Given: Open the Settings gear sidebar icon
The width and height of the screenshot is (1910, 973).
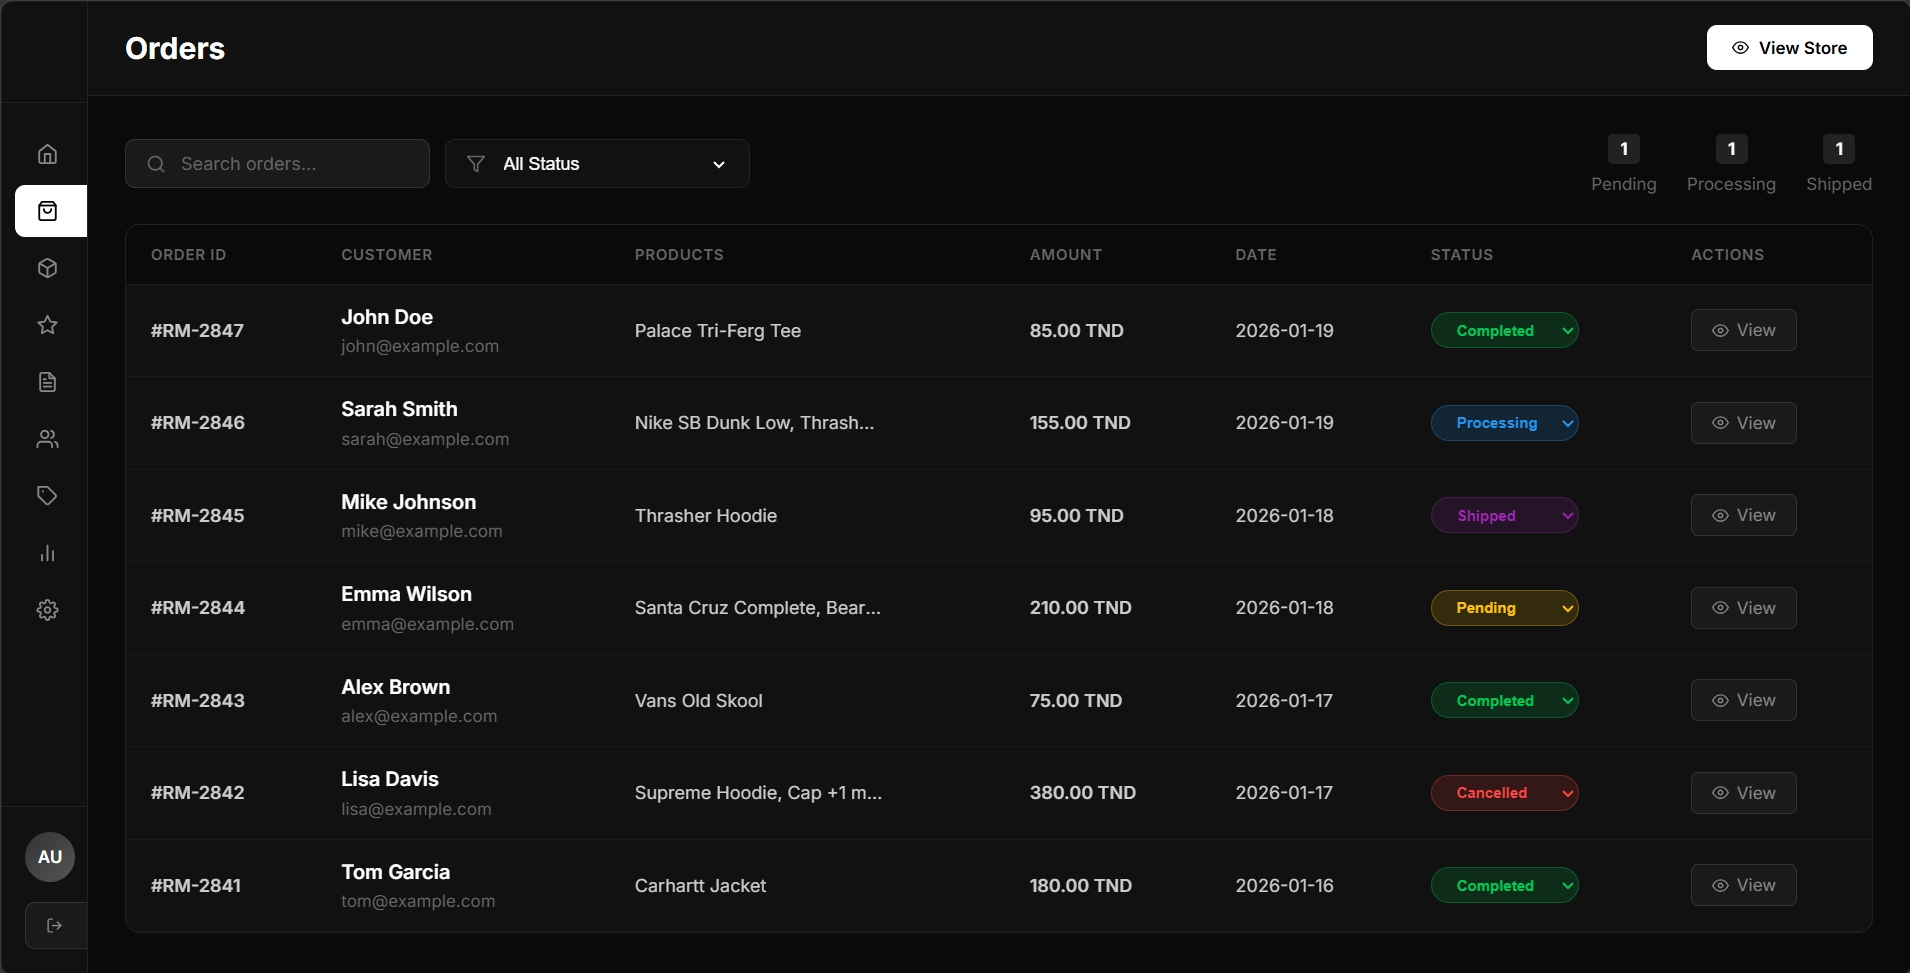Looking at the screenshot, I should click(47, 610).
